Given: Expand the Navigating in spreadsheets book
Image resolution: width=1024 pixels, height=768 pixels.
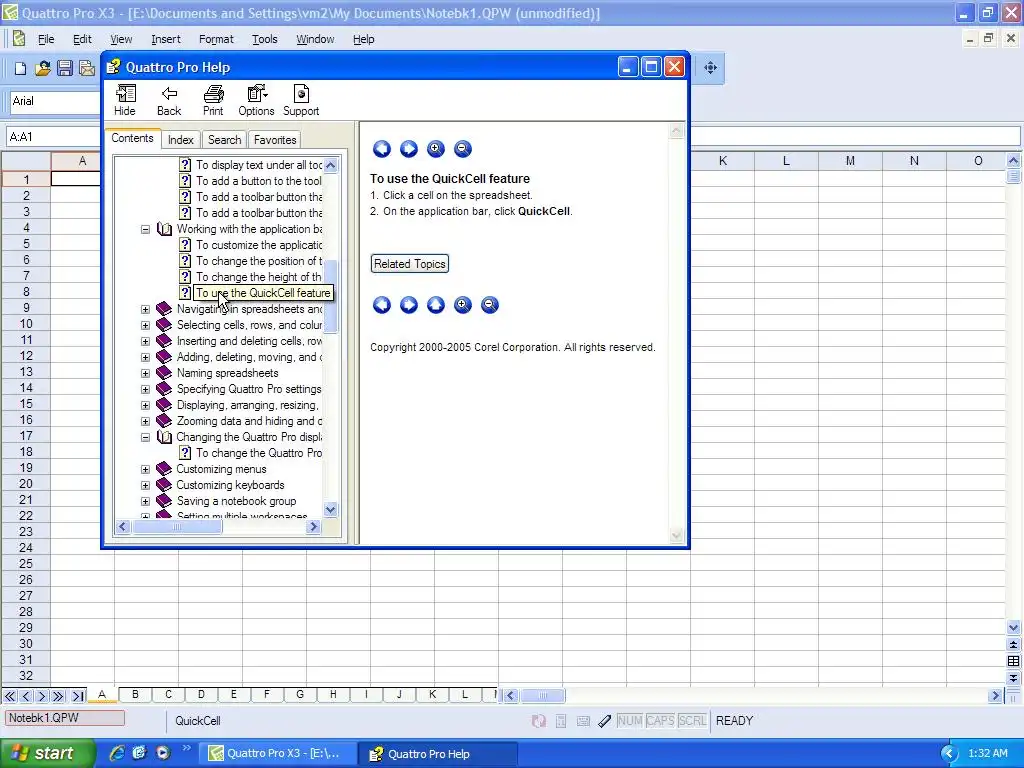Looking at the screenshot, I should click(146, 310).
